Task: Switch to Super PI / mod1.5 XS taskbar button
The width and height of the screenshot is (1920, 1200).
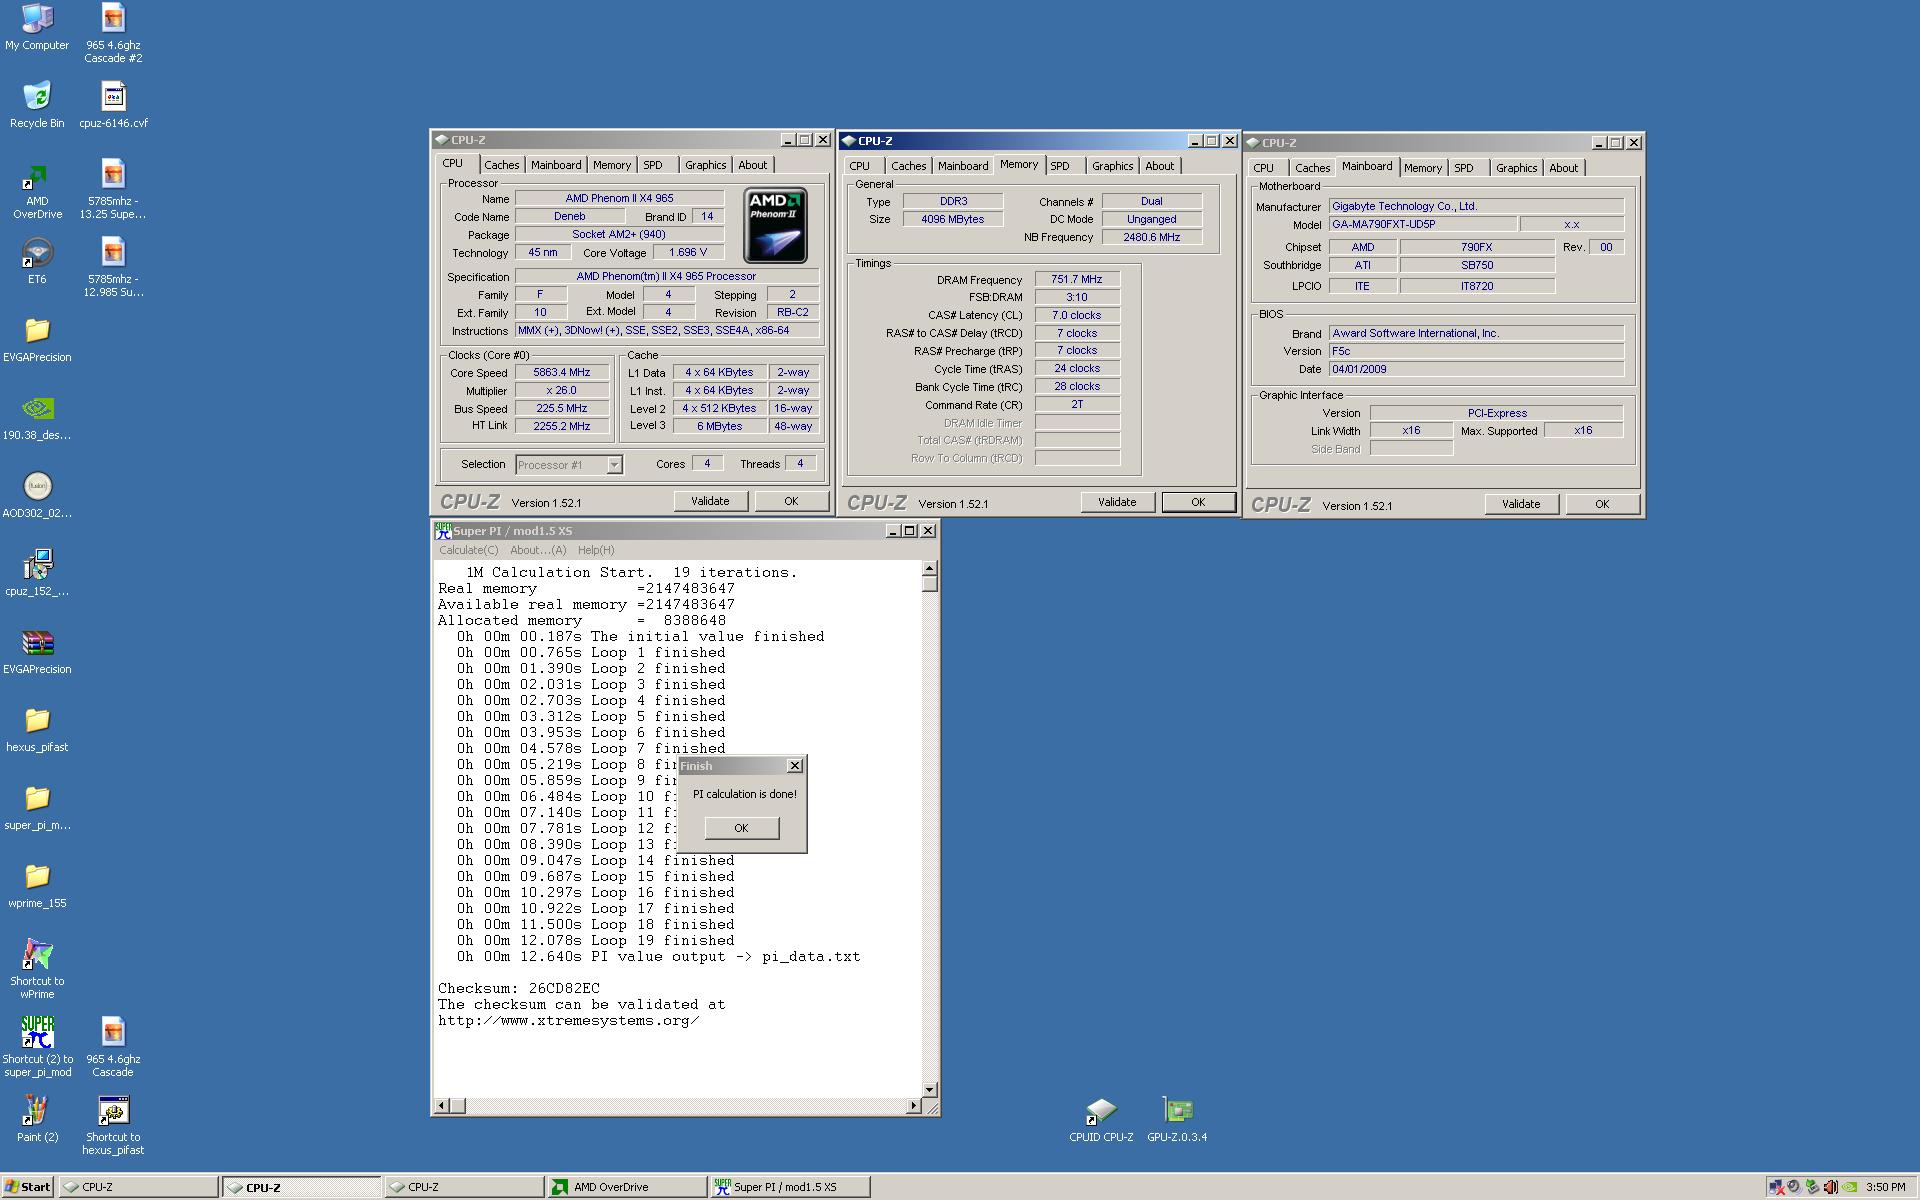Action: (x=790, y=1187)
